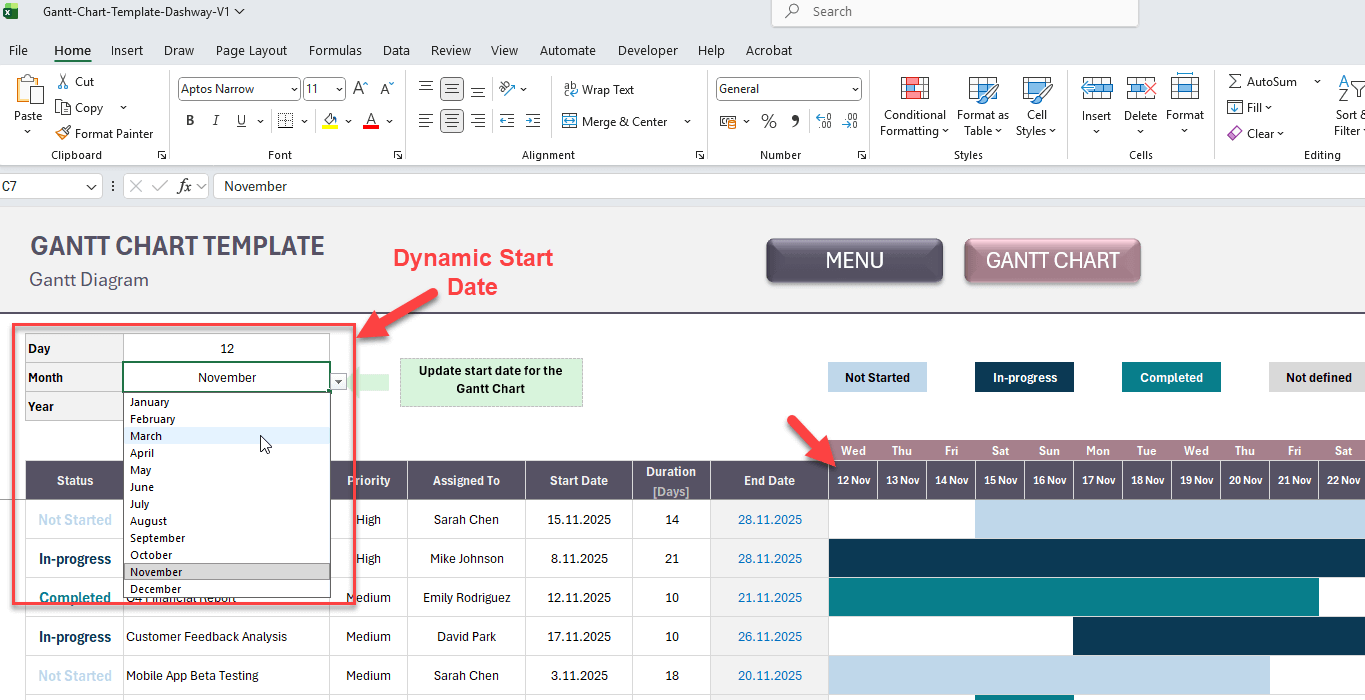Screen dimensions: 1365x700
Task: Toggle Italic formatting
Action: (215, 121)
